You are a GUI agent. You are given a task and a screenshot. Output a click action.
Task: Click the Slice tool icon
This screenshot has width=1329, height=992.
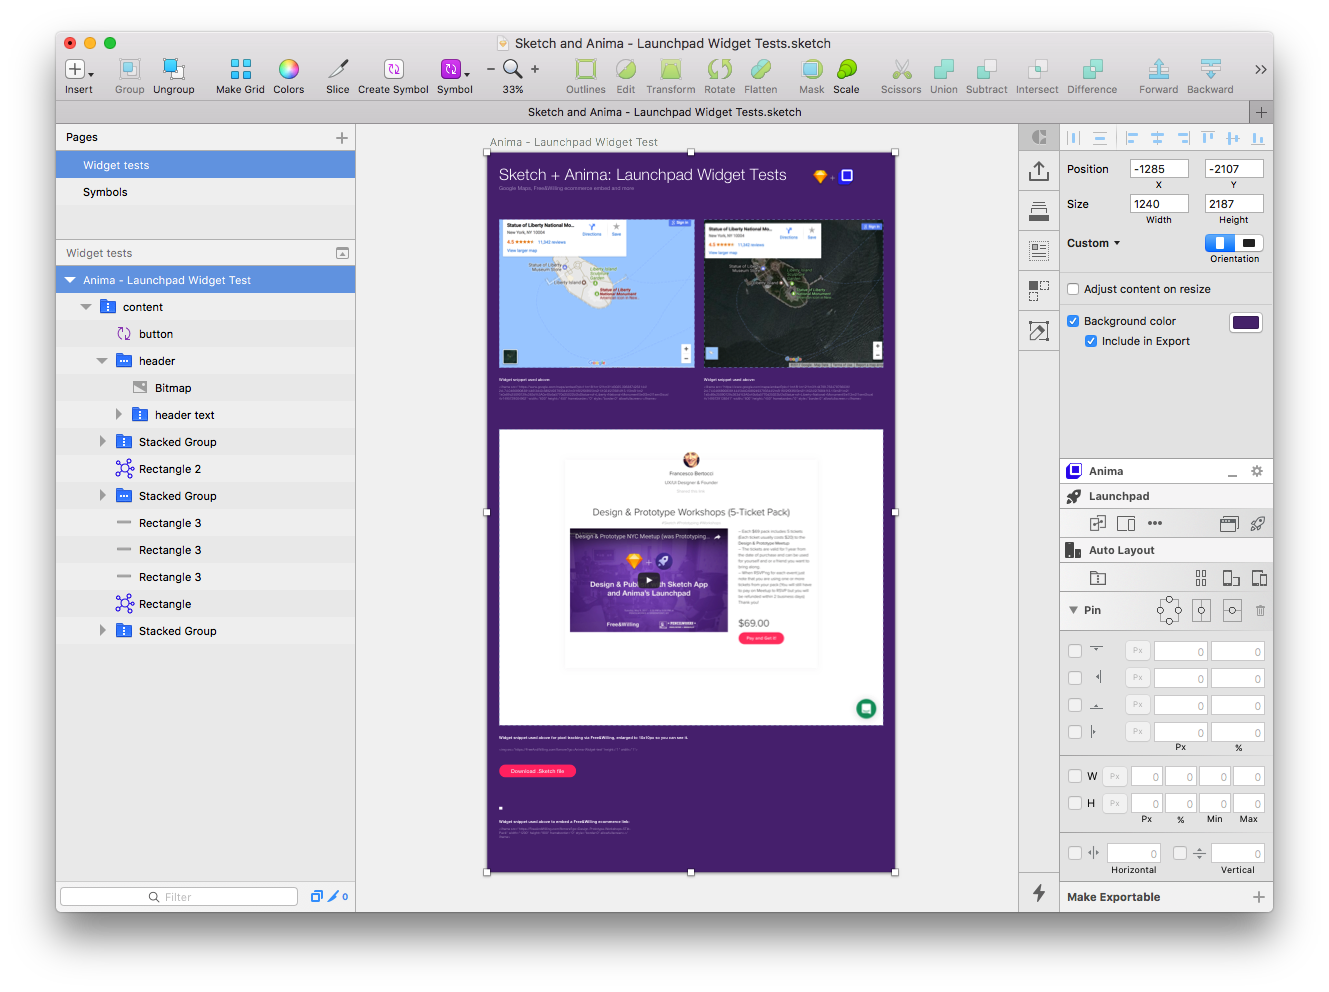[x=338, y=70]
